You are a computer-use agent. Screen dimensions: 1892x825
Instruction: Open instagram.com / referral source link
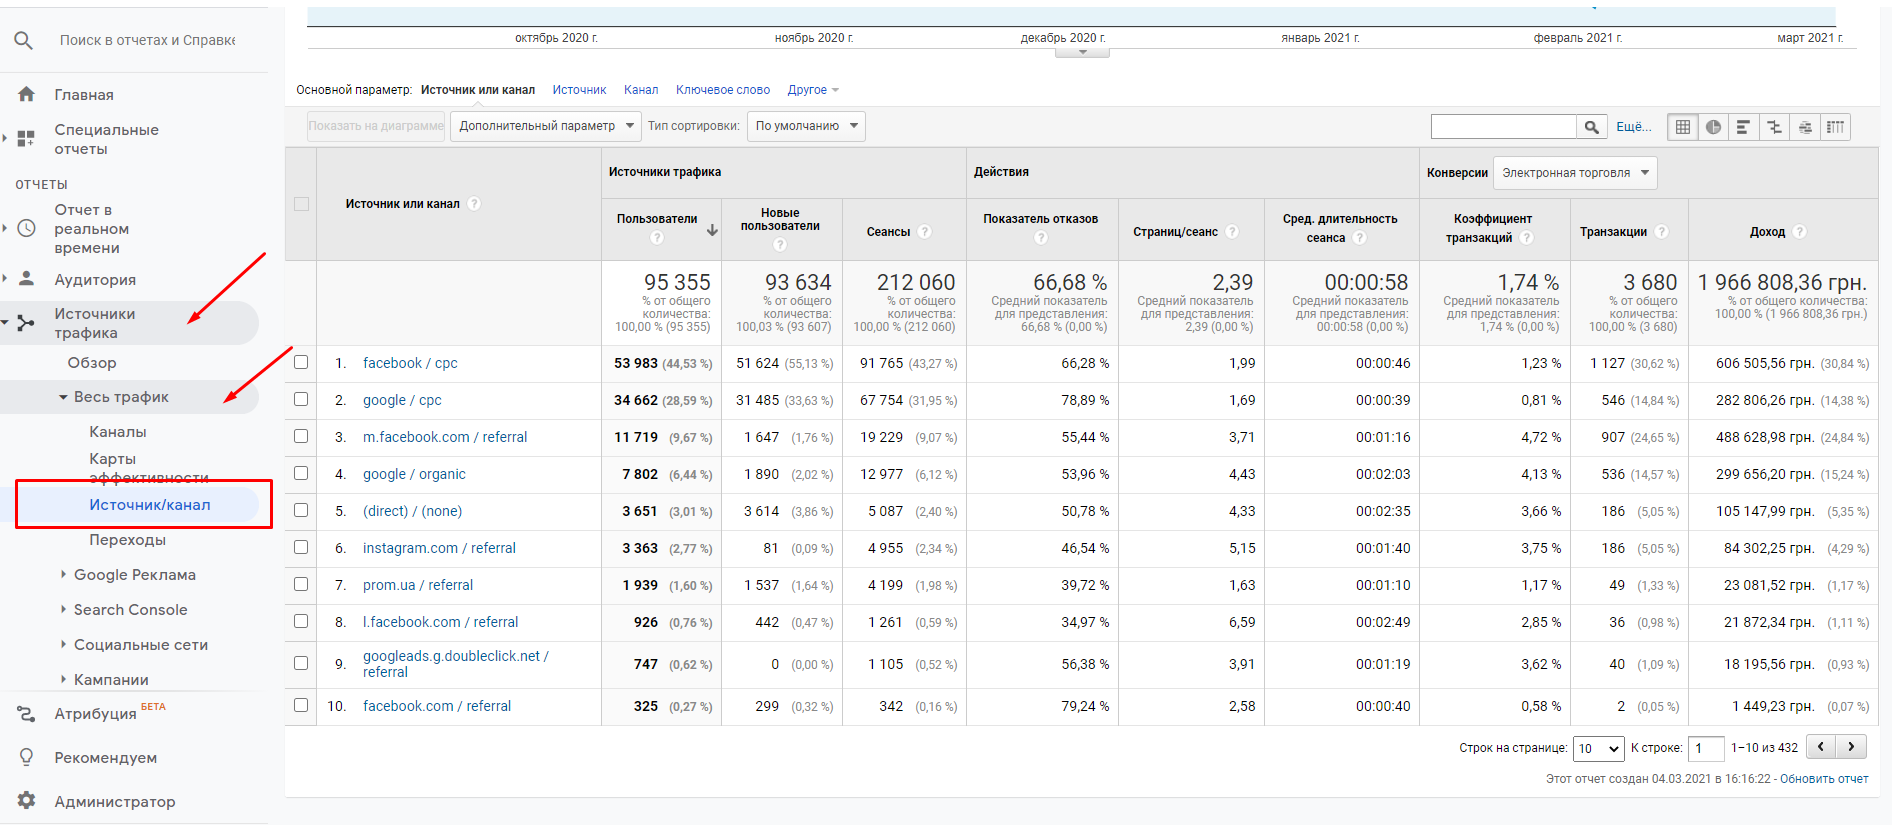pyautogui.click(x=439, y=548)
